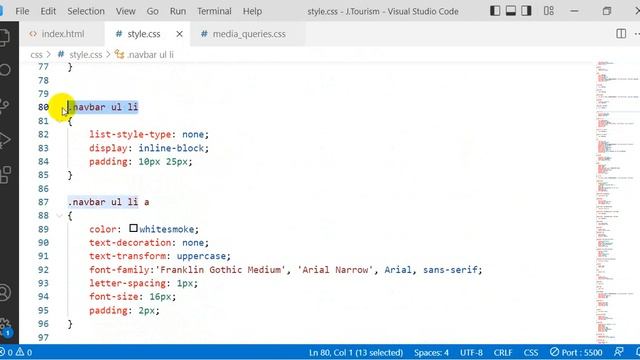This screenshot has width=640, height=360.
Task: Change end of line sequence CRLF
Action: tap(503, 352)
